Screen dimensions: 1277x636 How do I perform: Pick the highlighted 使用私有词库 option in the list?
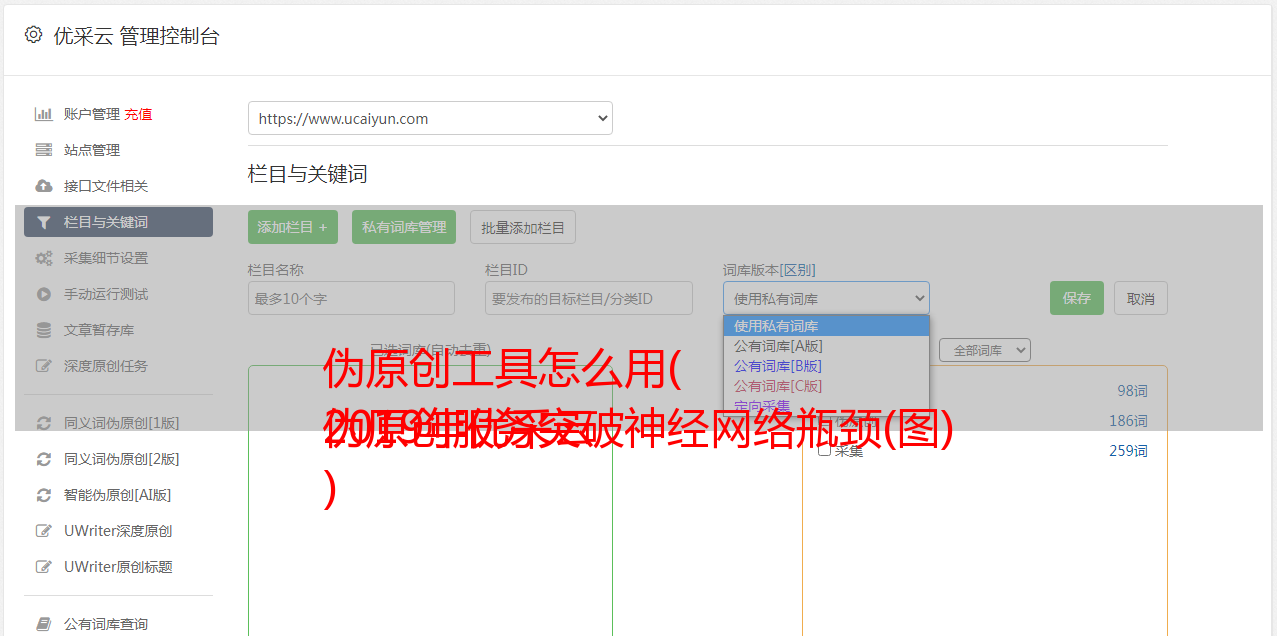(826, 326)
